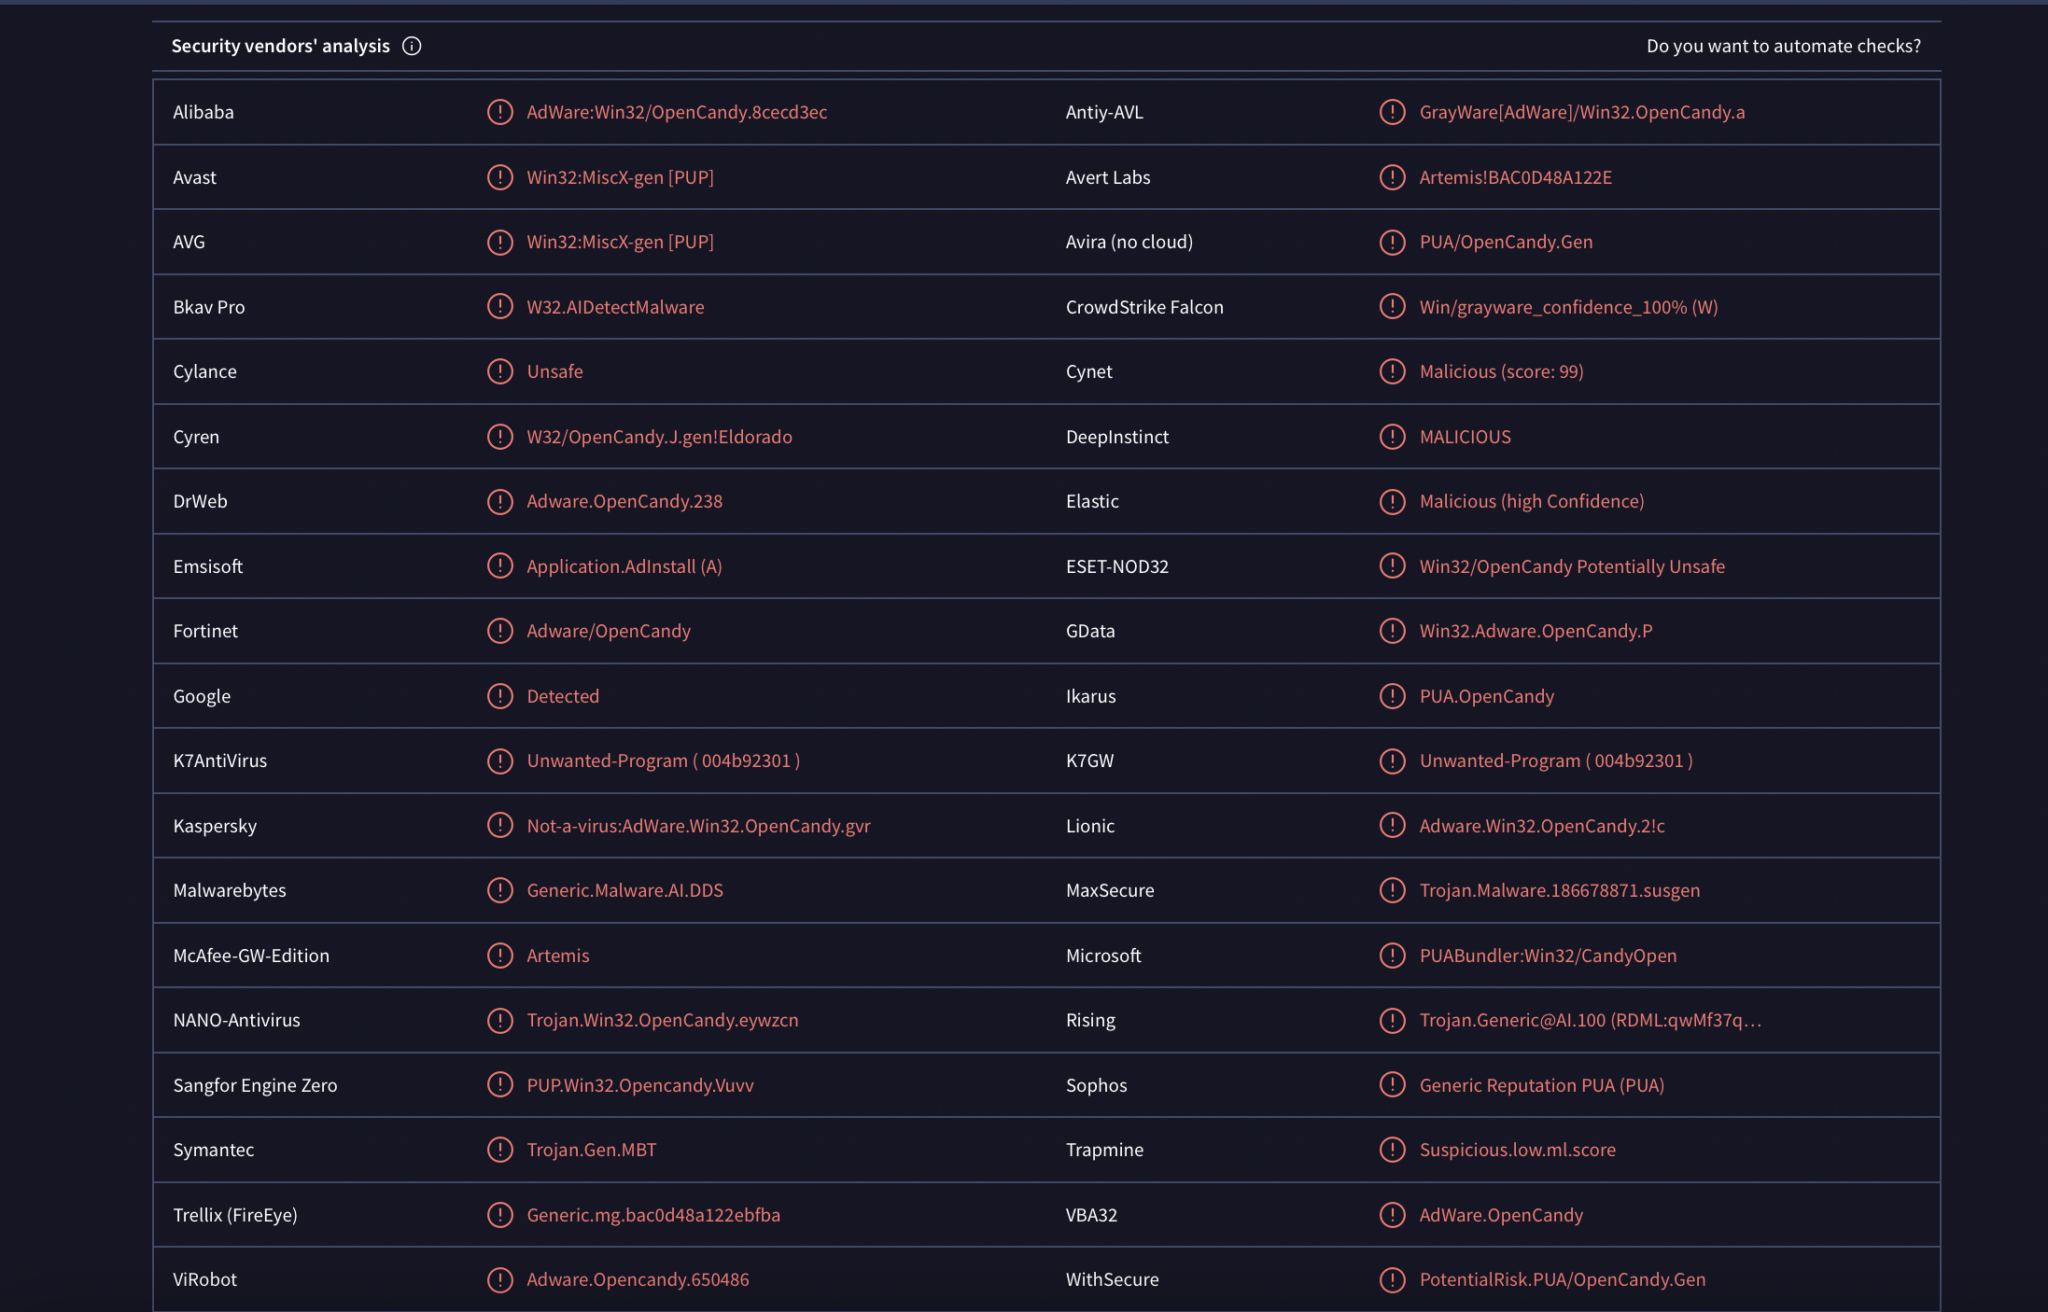Open Elastic's Malicious (high Confidence) result

(x=1530, y=501)
